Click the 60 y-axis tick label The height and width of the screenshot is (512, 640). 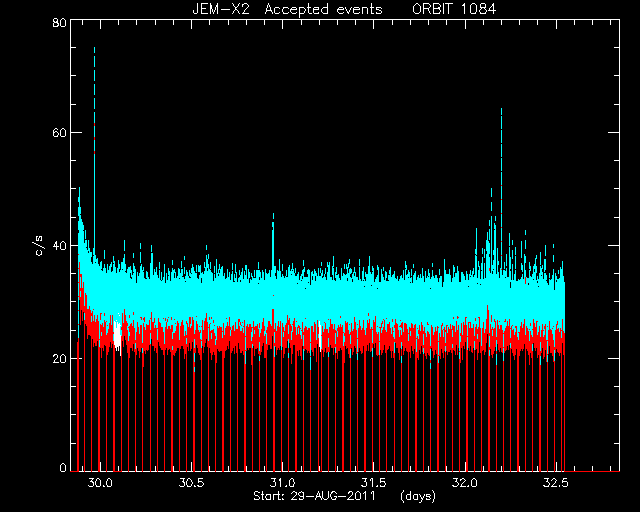pyautogui.click(x=59, y=133)
